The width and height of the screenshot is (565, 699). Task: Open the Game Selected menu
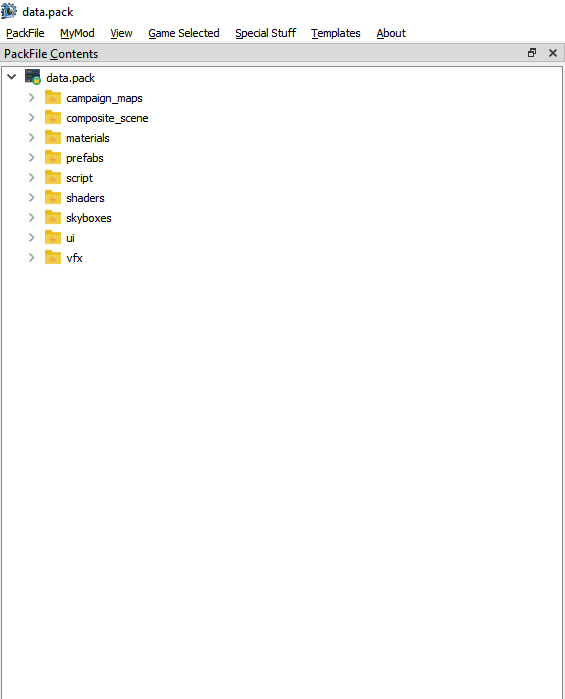(x=184, y=33)
